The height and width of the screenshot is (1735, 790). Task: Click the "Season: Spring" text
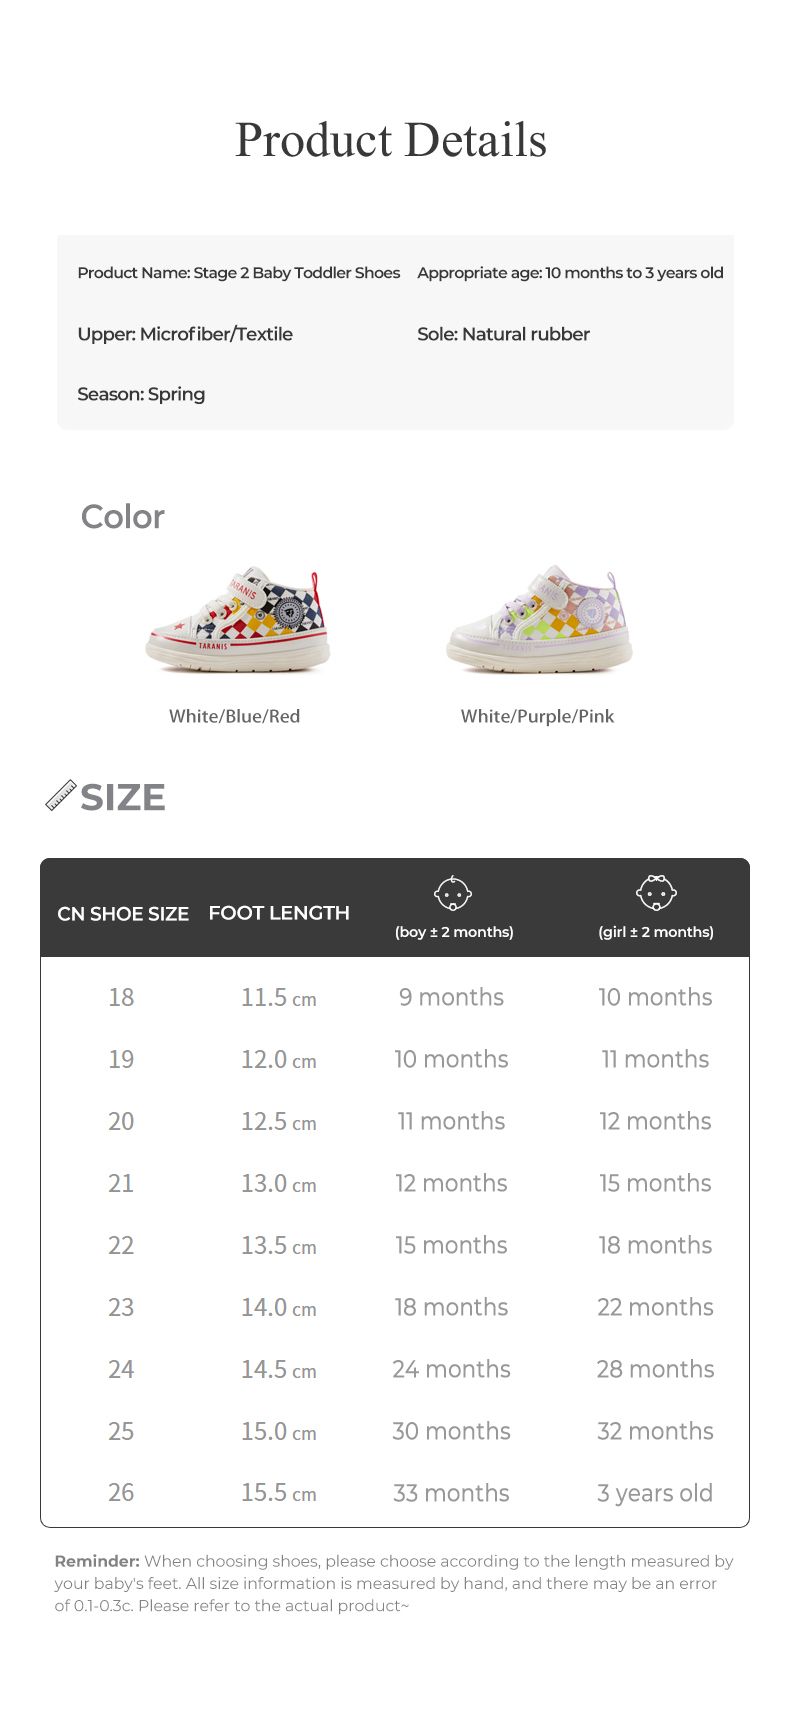tap(141, 394)
